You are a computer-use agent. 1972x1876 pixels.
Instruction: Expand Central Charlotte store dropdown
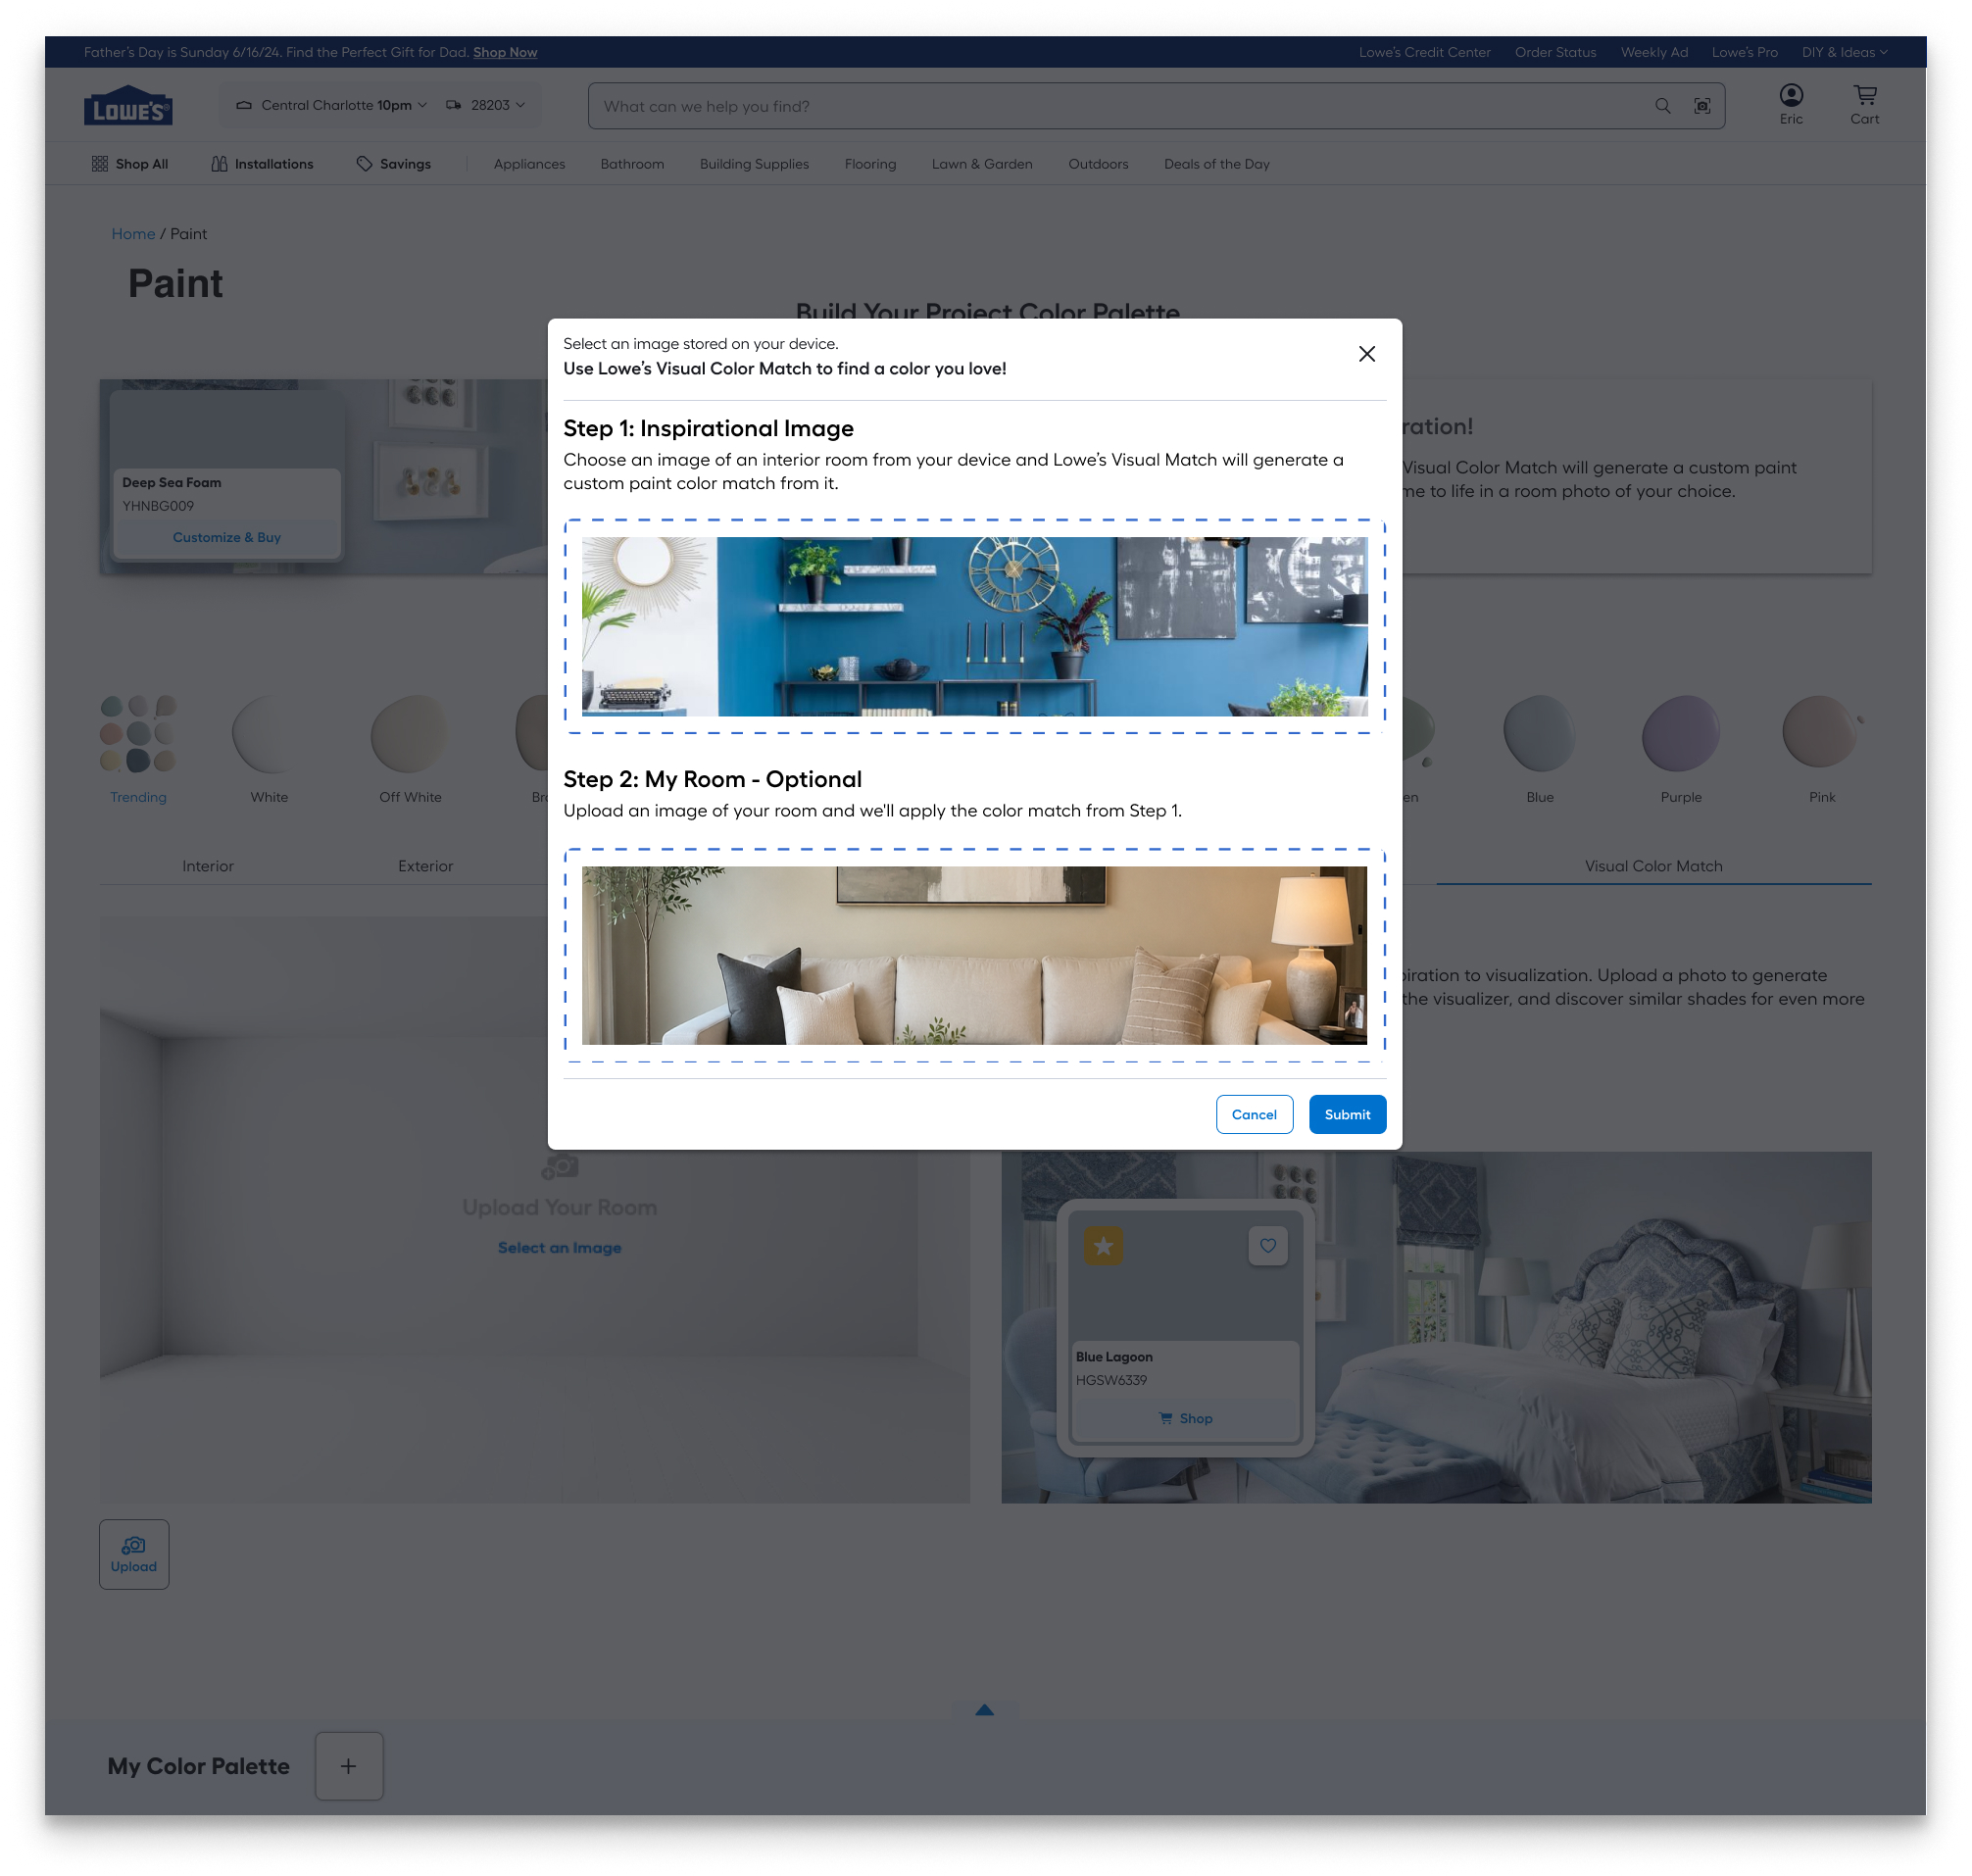pyautogui.click(x=332, y=105)
